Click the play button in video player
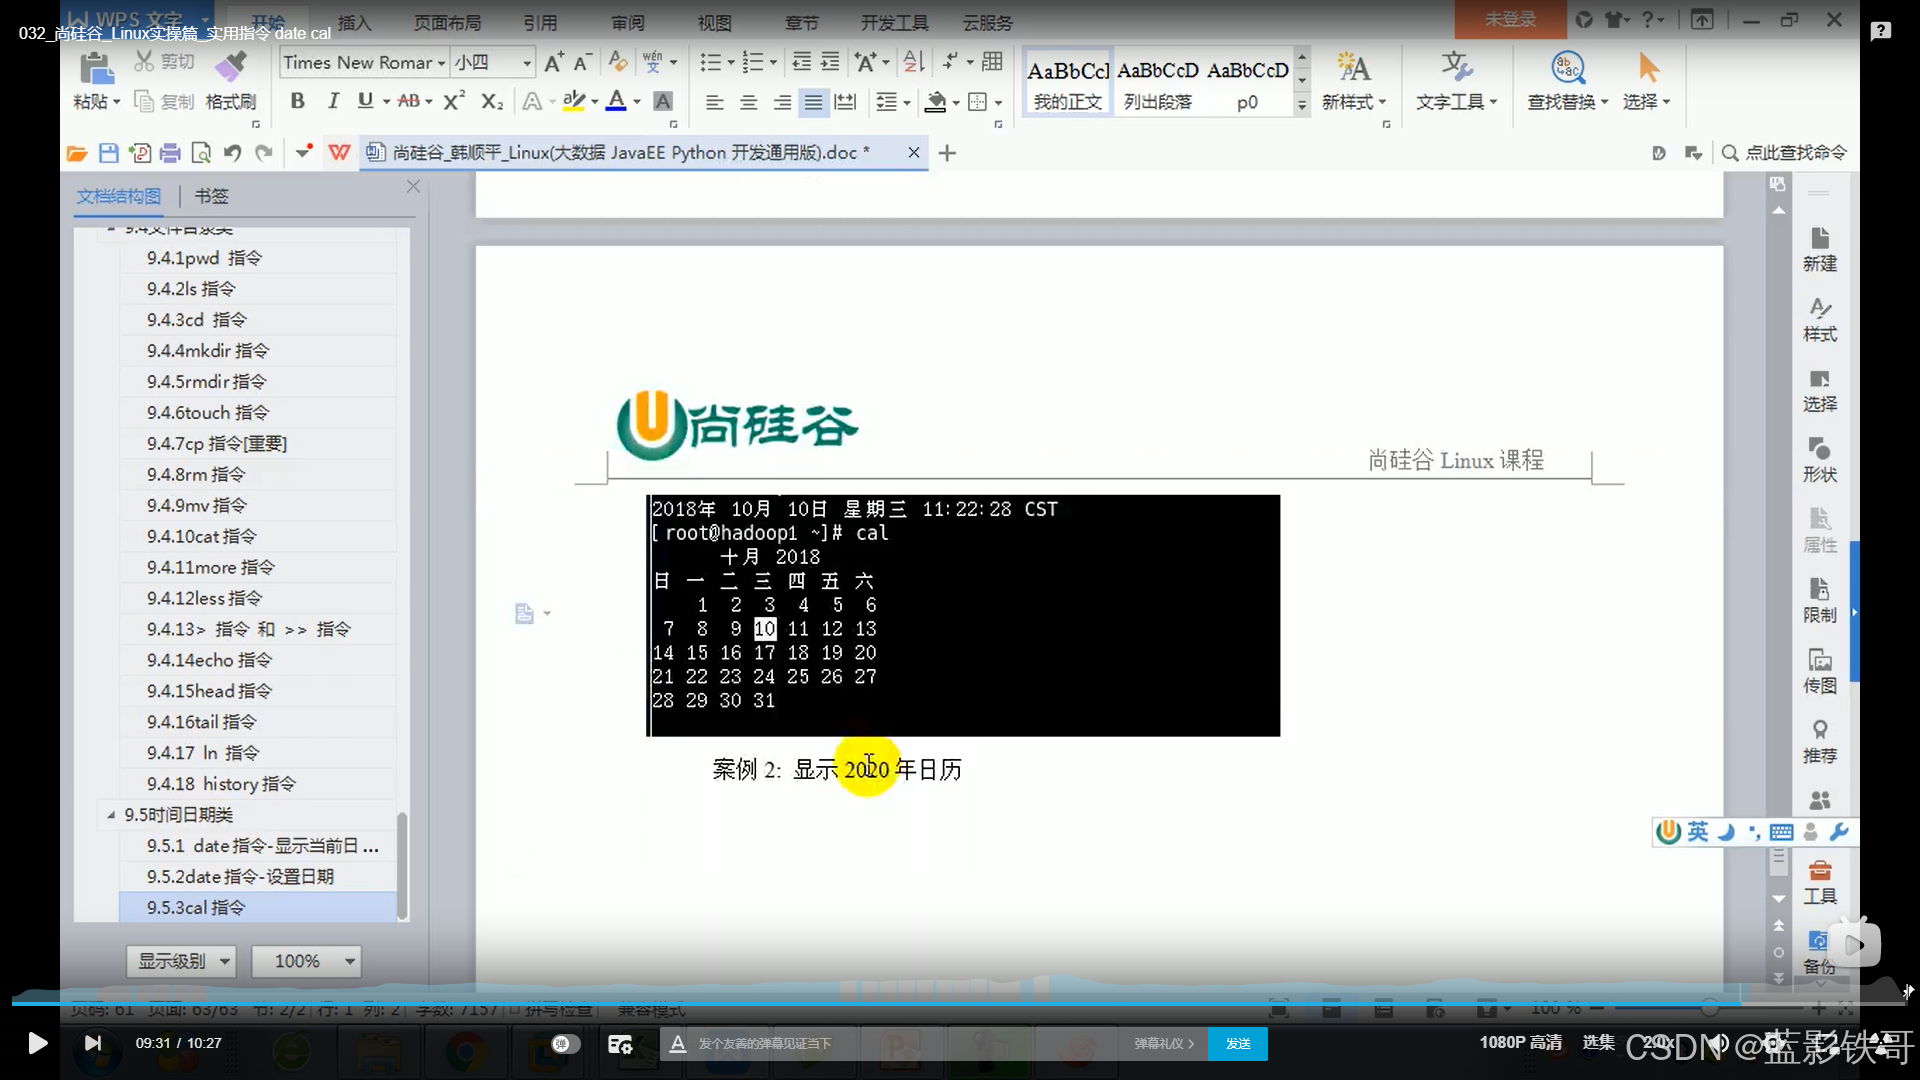This screenshot has height=1080, width=1920. (x=37, y=1043)
